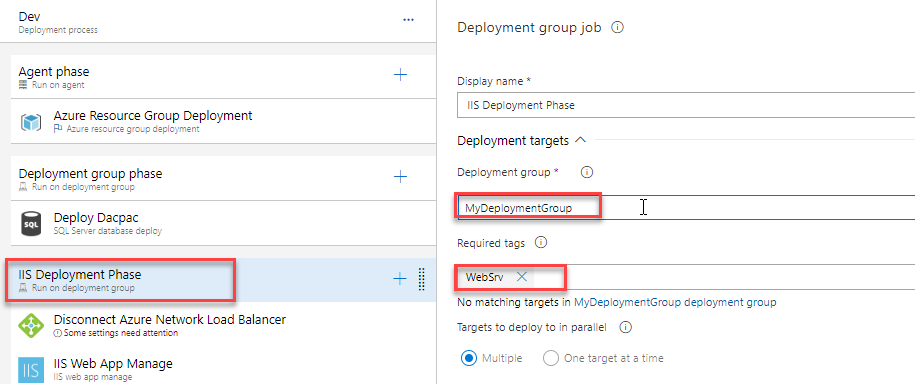Viewport: 915px width, 384px height.
Task: Open Disconnect Azure Network Load Balancer task
Action: (223, 326)
